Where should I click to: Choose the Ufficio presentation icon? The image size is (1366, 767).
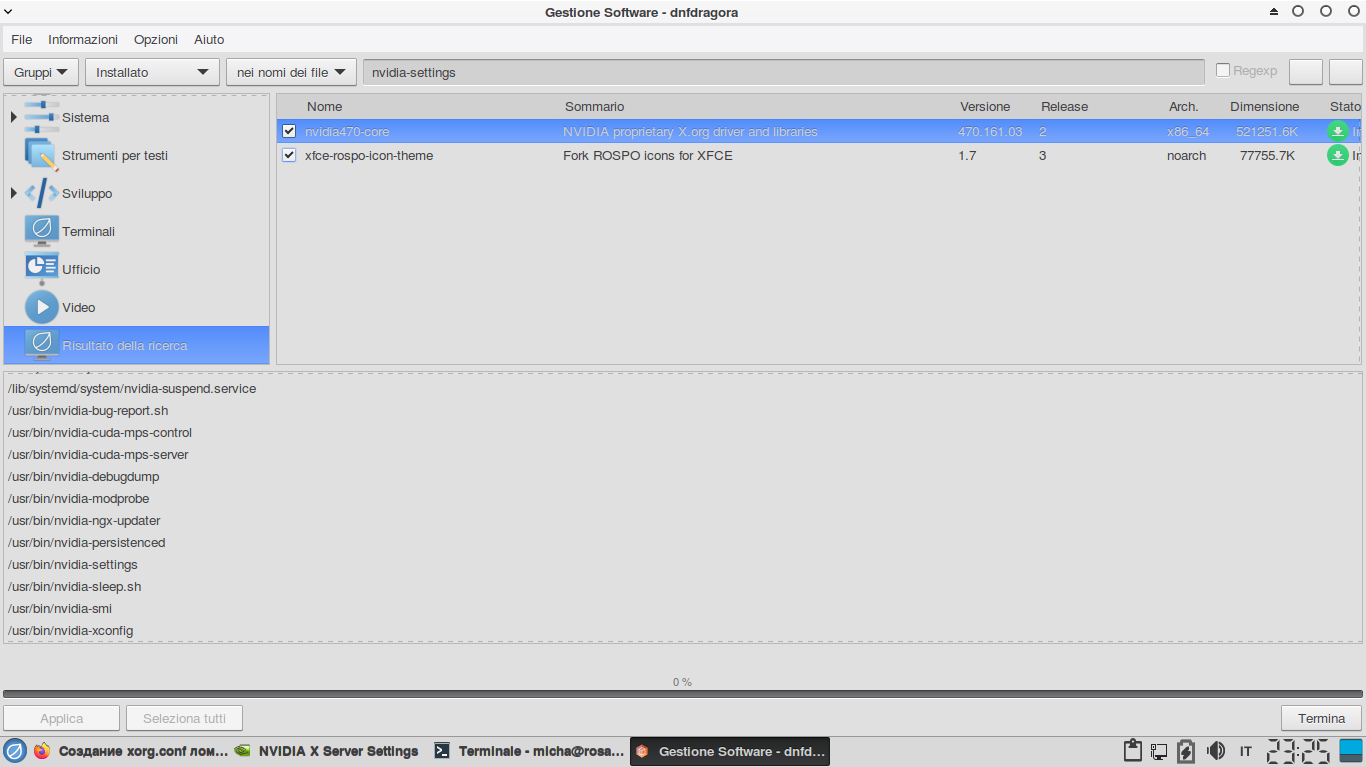pos(41,269)
